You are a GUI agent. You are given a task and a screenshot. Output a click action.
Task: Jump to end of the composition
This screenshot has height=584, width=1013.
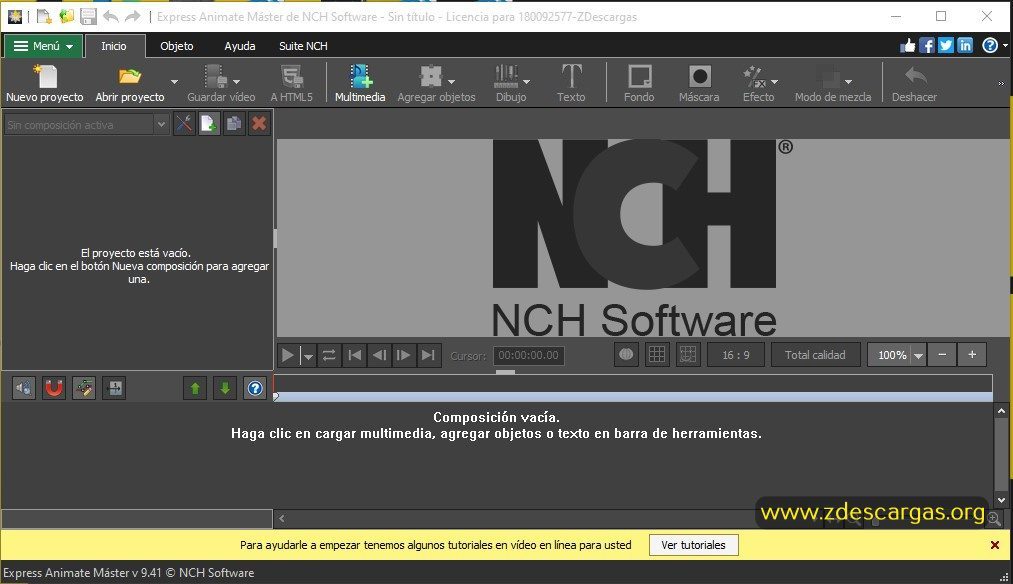[428, 355]
